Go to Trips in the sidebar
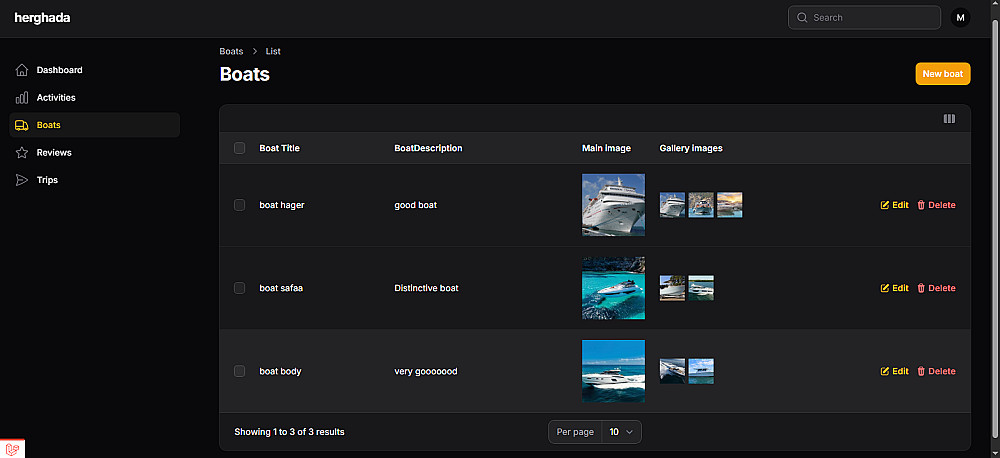1000x458 pixels. [47, 180]
